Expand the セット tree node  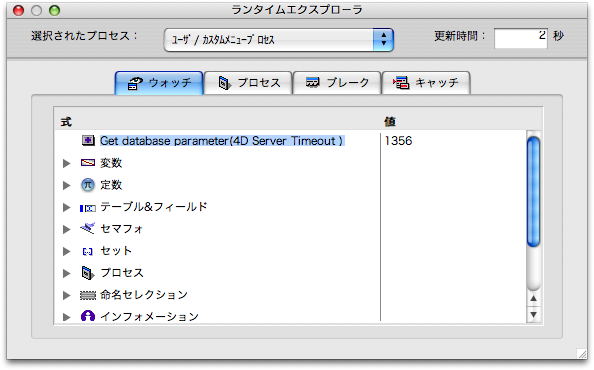tap(67, 251)
